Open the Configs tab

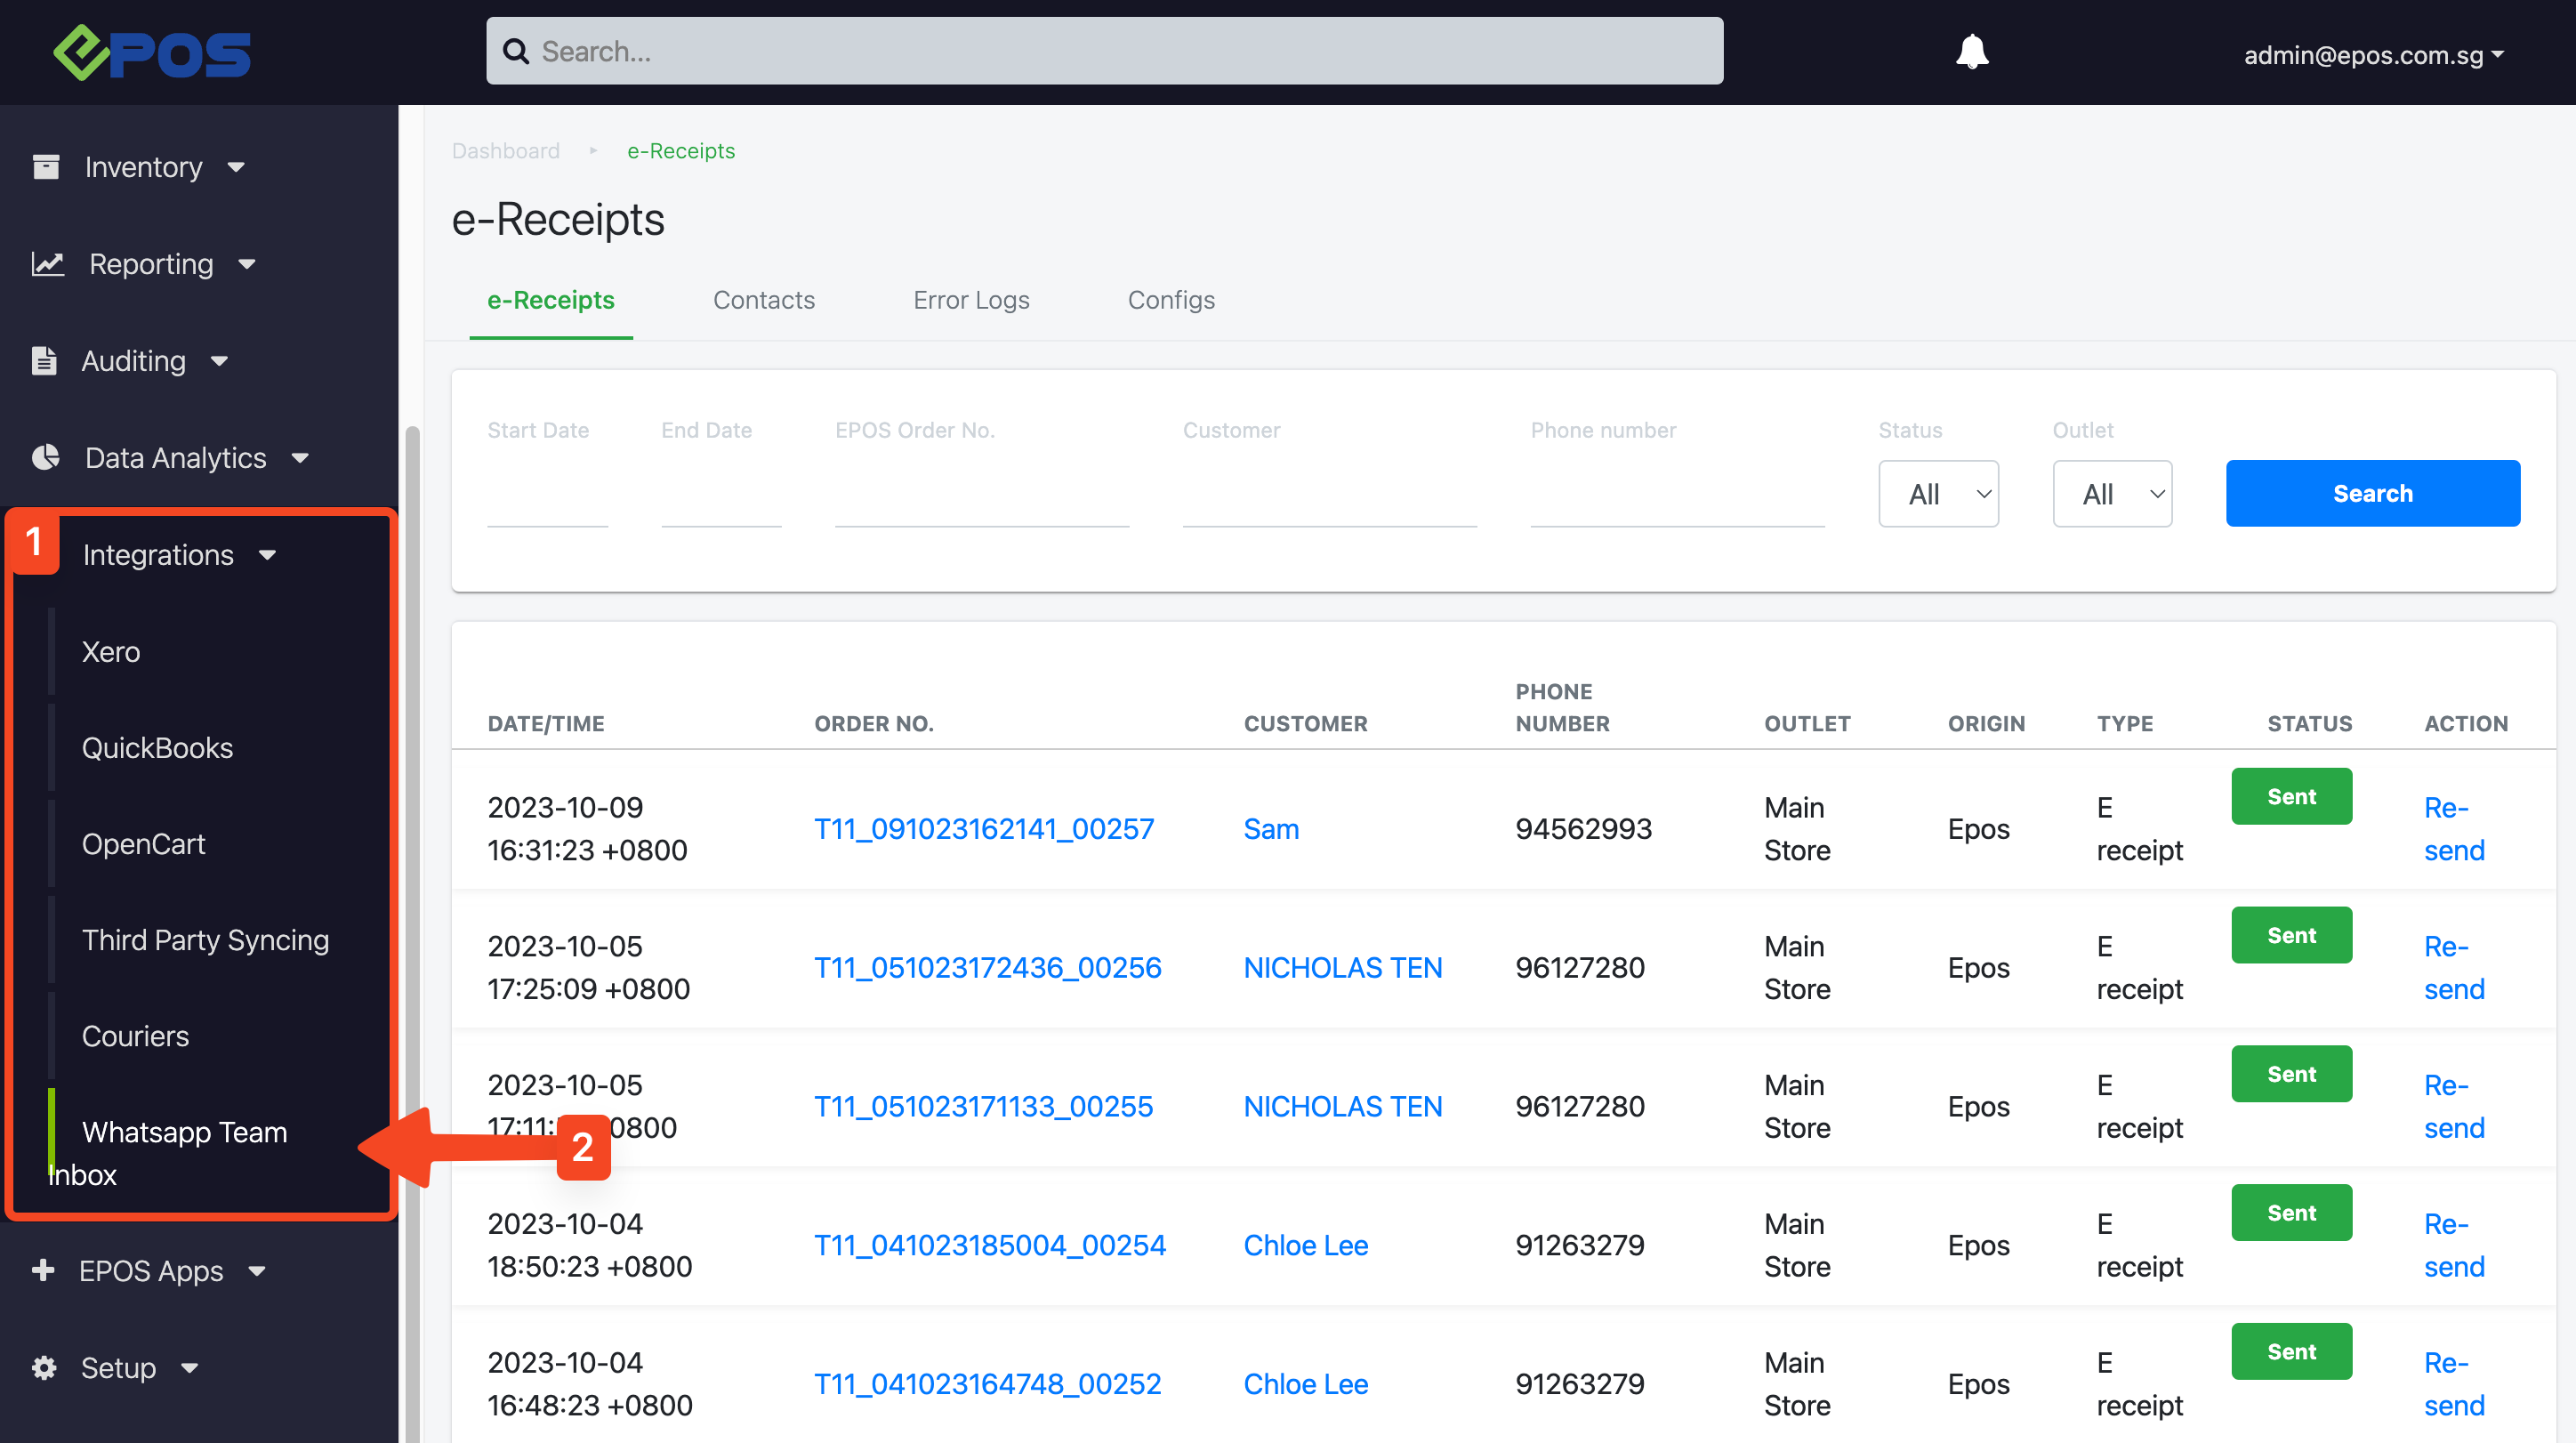click(x=1170, y=300)
